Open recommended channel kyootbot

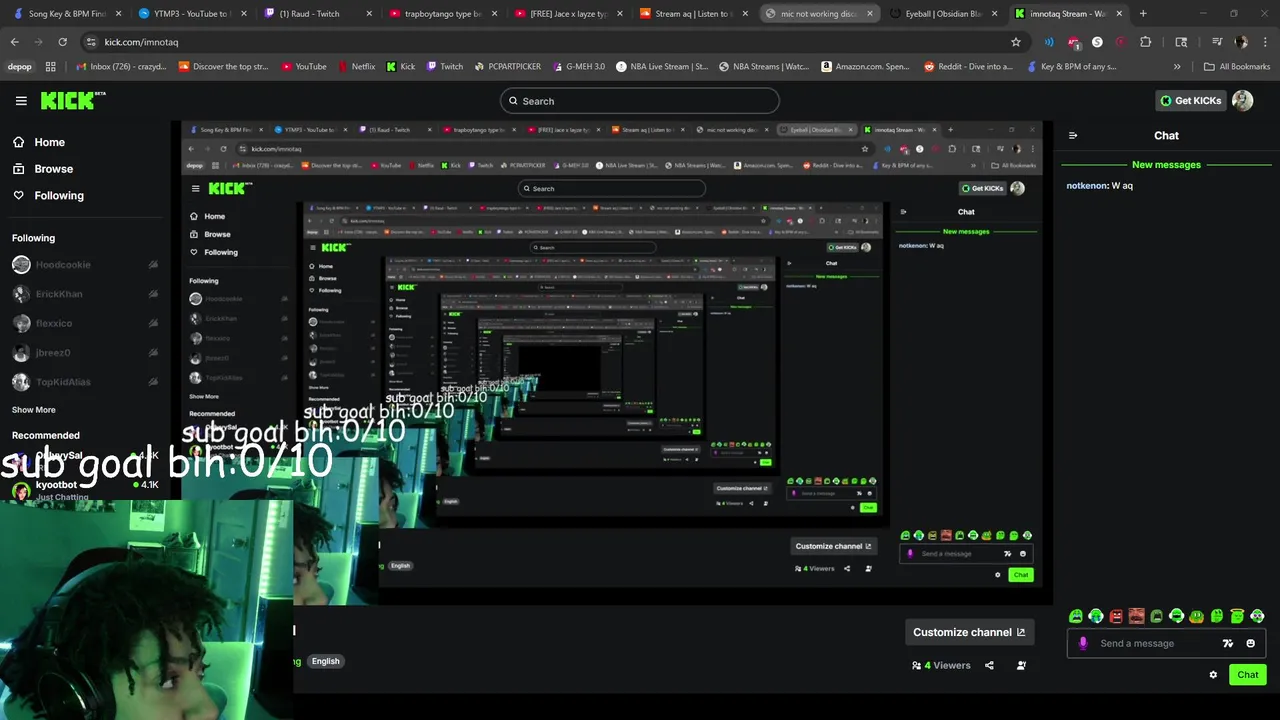point(85,490)
